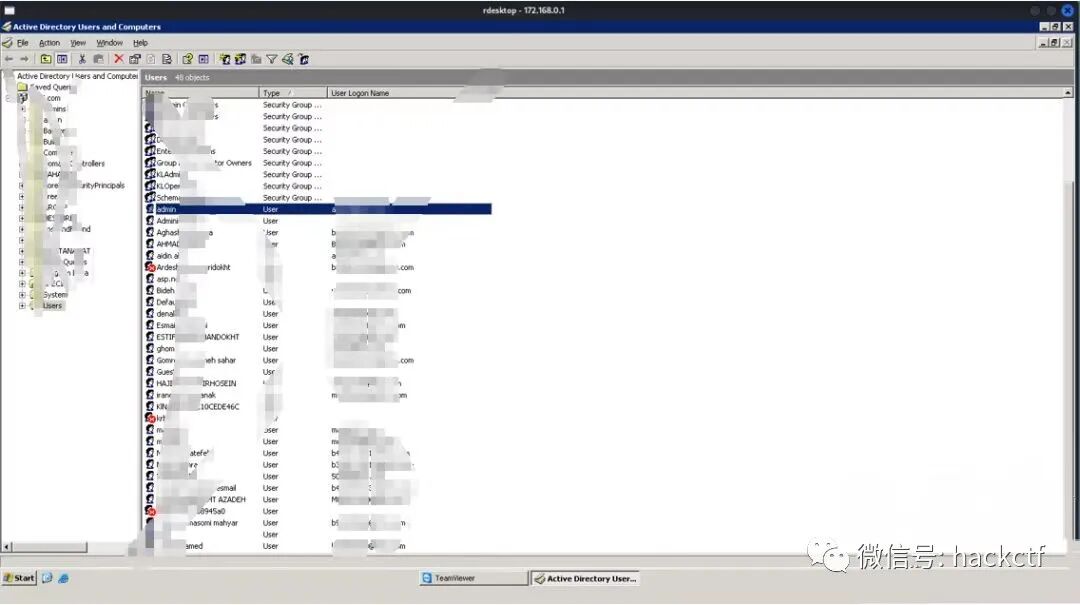The width and height of the screenshot is (1080, 605).
Task: Click Active Directory User... taskbar button
Action: tap(586, 578)
